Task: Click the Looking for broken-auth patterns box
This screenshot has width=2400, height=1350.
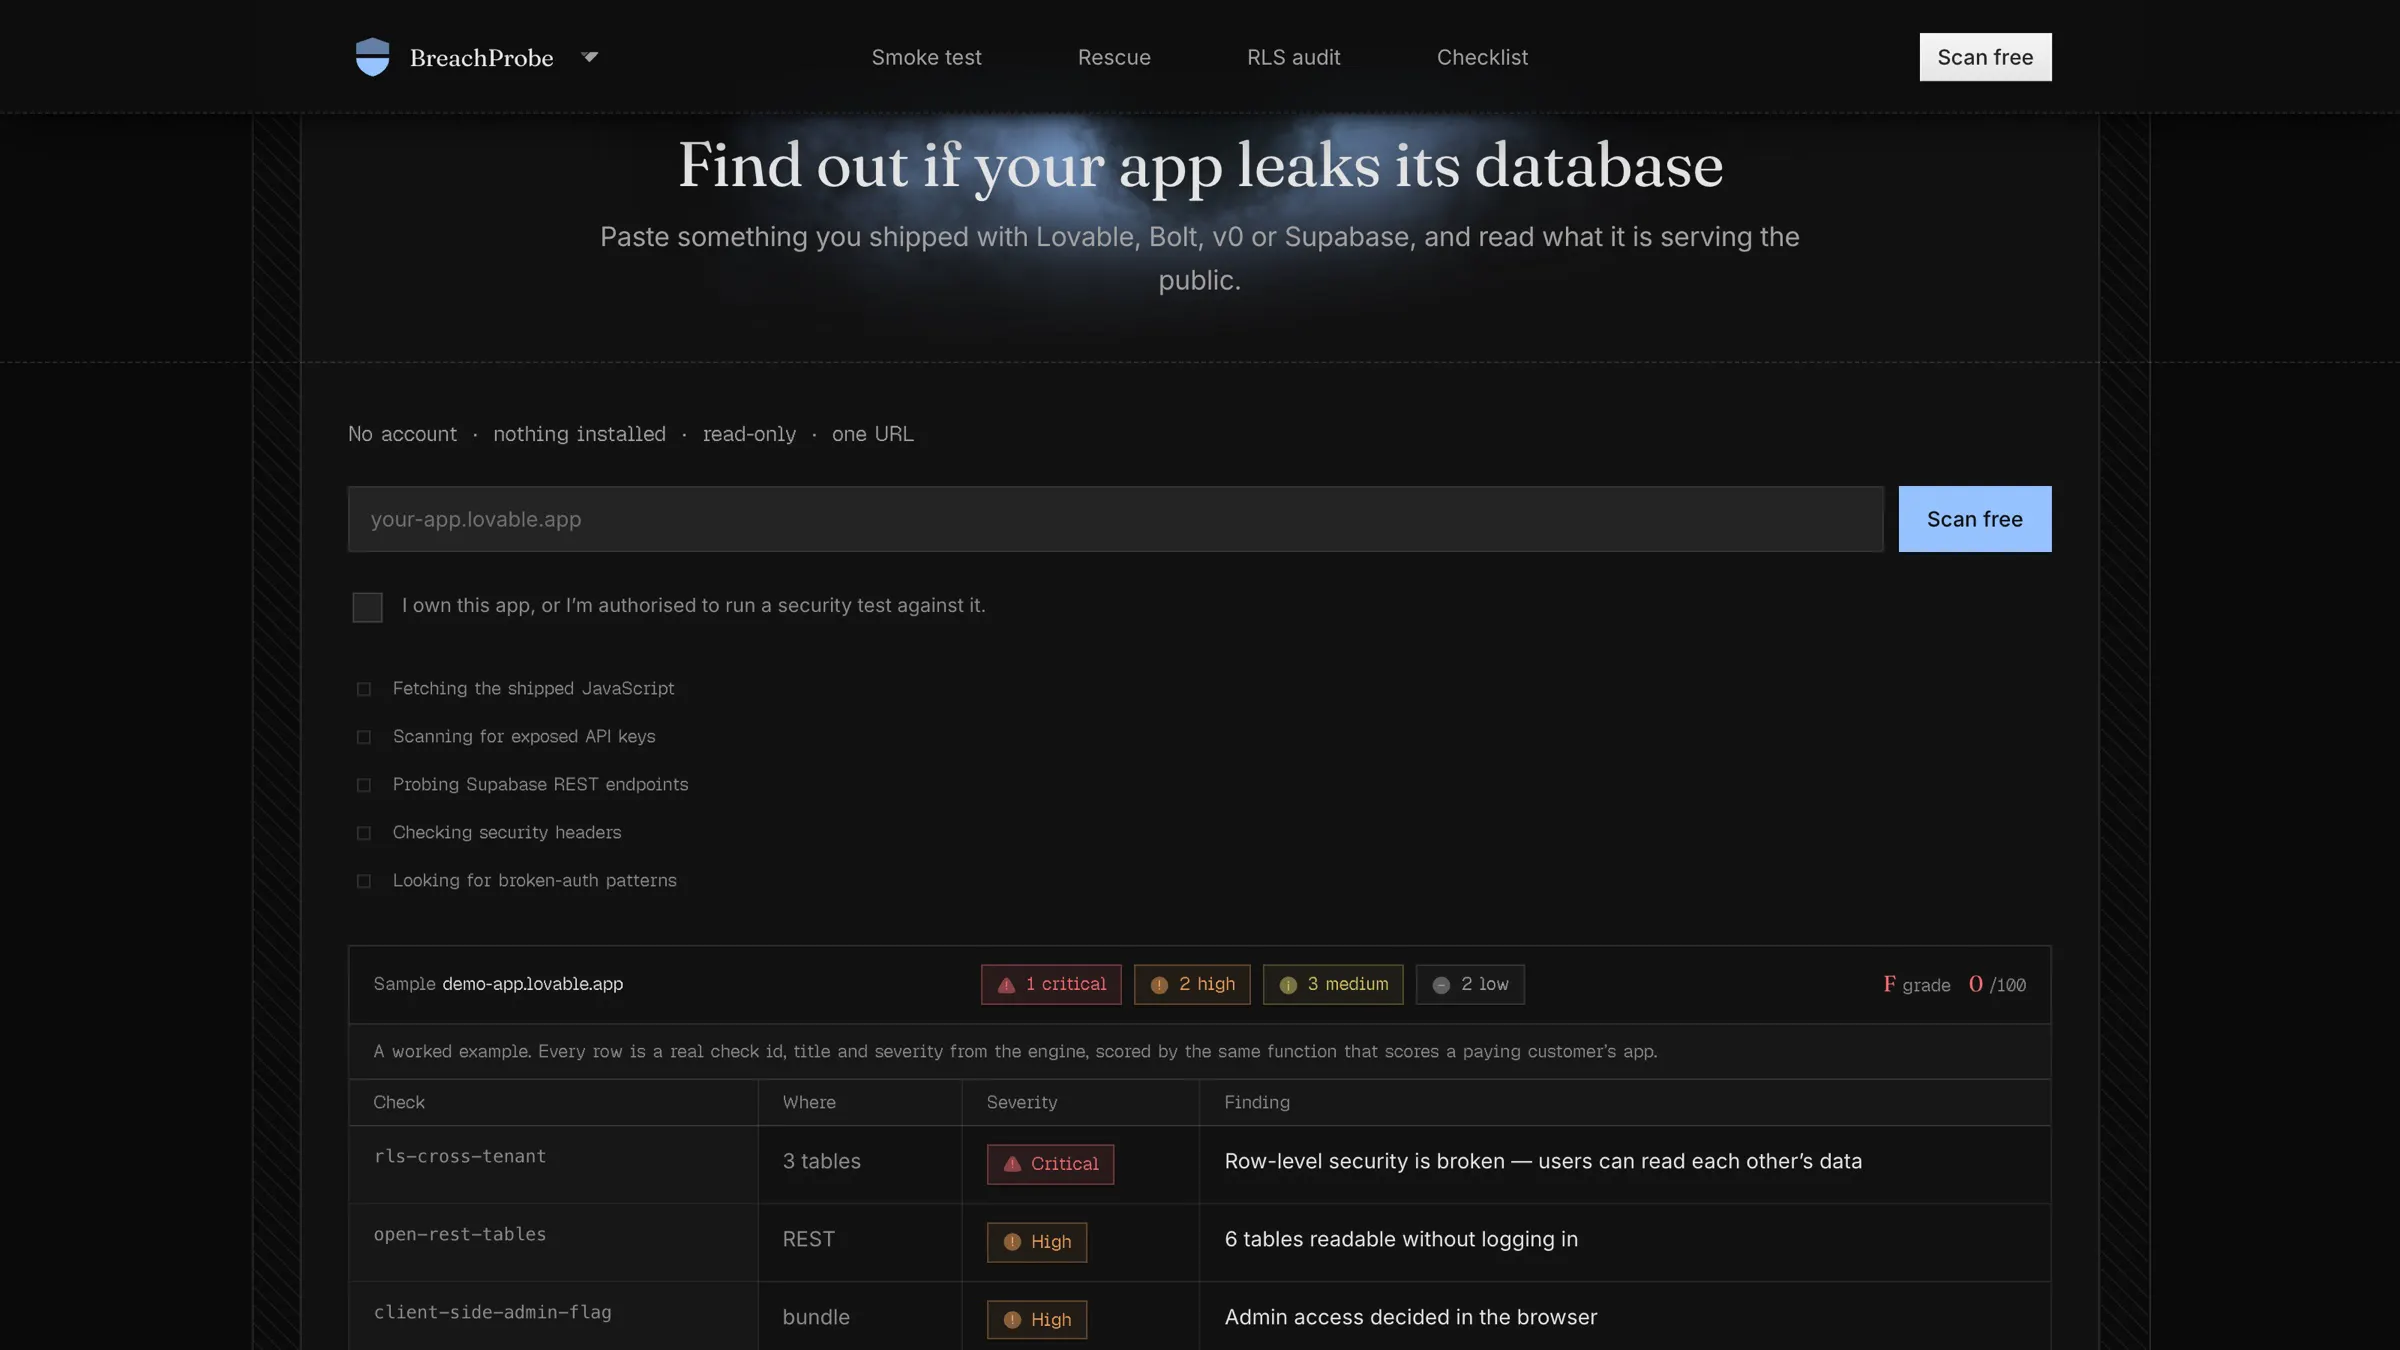Action: pos(364,881)
